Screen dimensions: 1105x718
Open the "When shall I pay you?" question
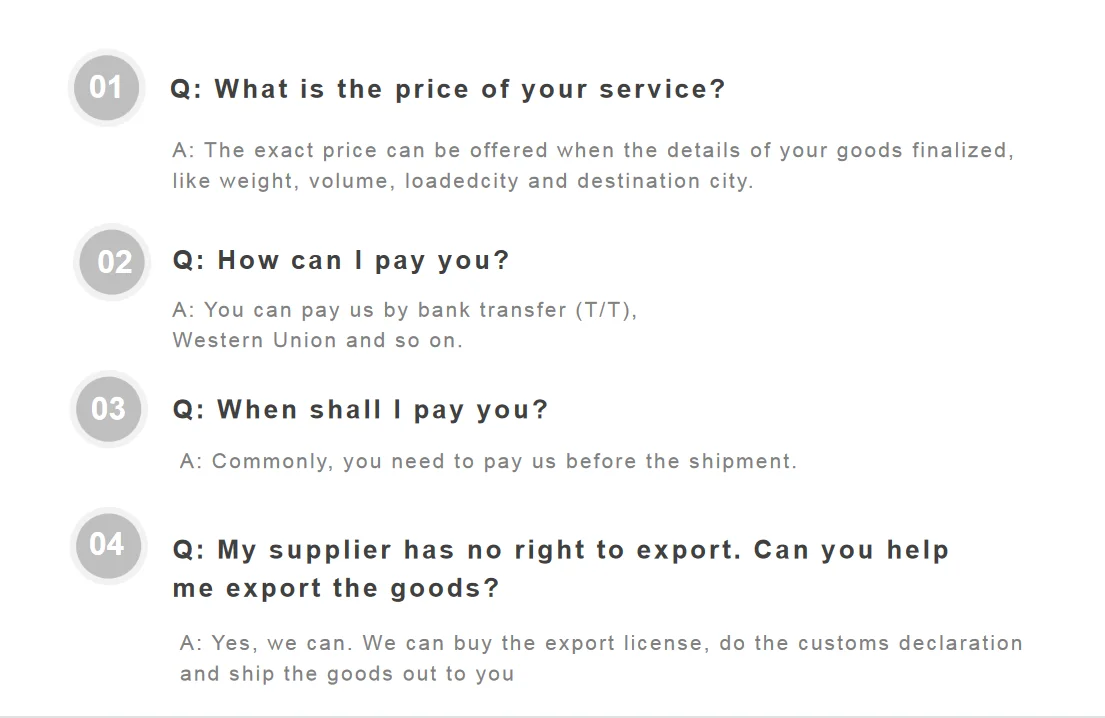coord(360,410)
